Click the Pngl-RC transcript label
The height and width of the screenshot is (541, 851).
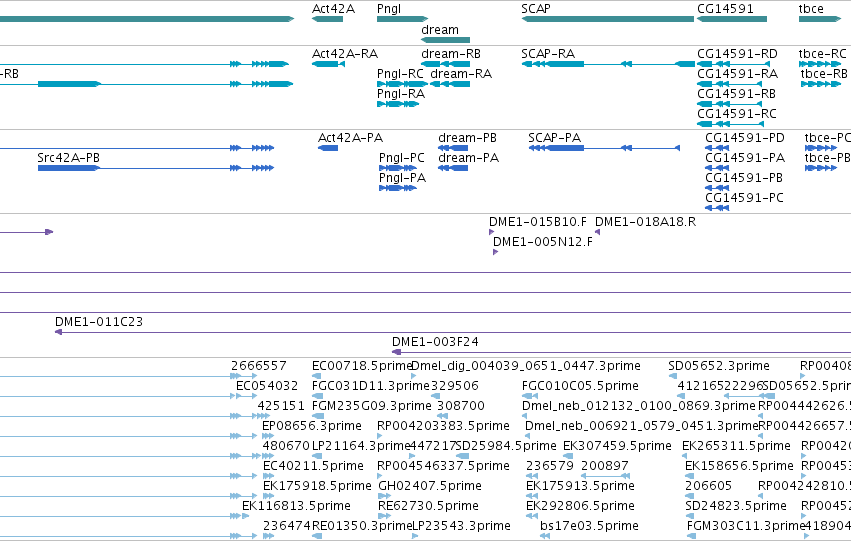pyautogui.click(x=401, y=74)
